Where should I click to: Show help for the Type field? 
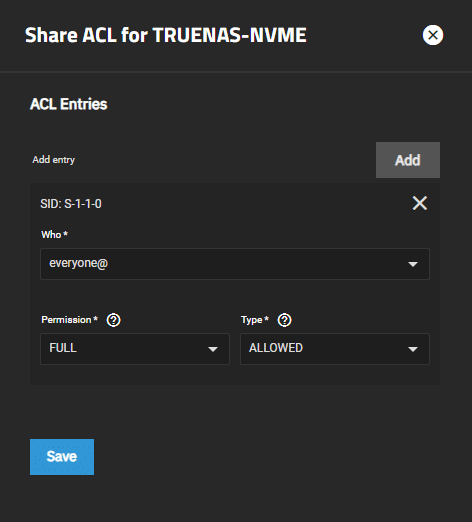[284, 320]
